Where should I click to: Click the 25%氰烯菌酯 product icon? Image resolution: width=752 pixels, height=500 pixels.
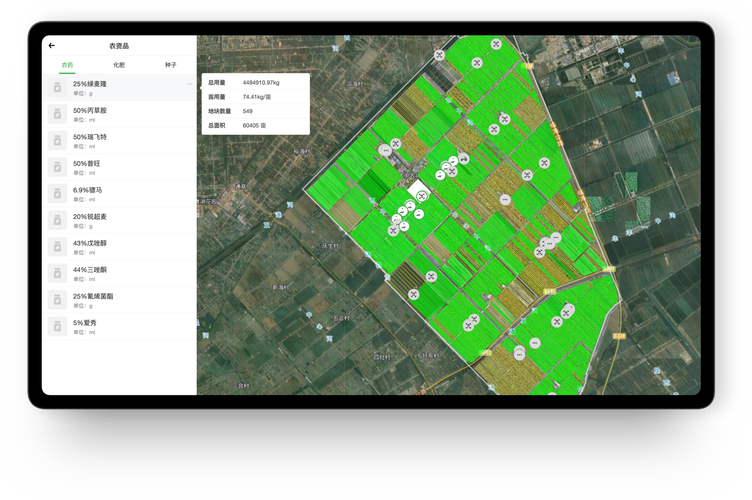tap(58, 300)
